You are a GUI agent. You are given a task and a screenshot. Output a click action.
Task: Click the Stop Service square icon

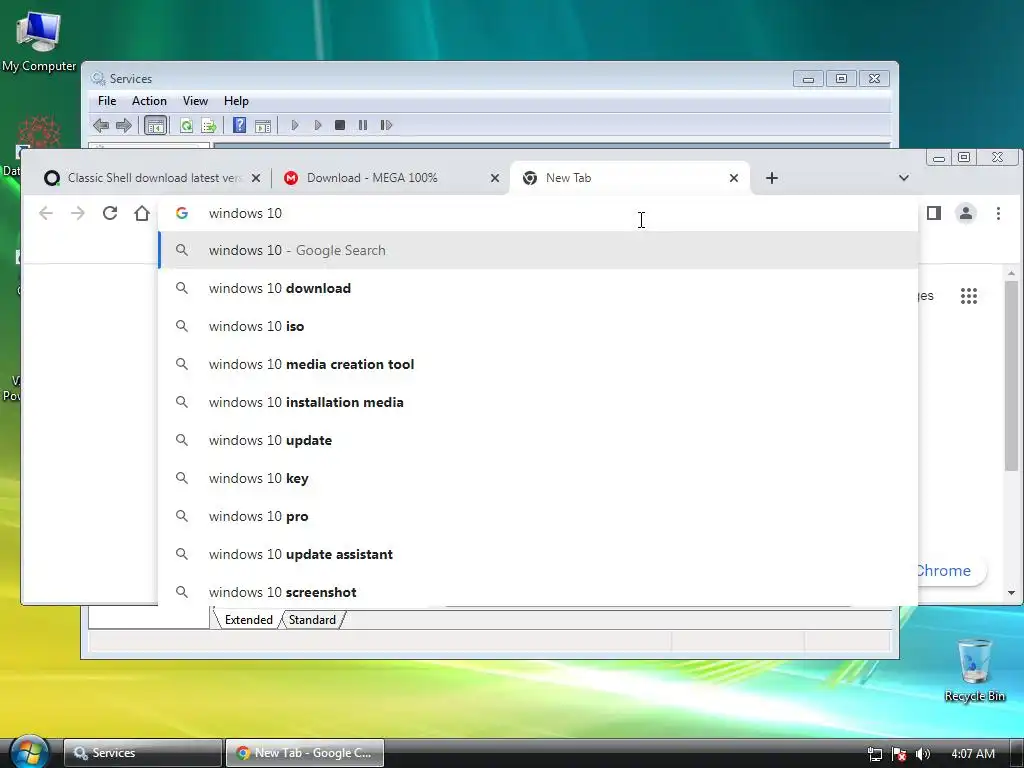click(x=340, y=125)
